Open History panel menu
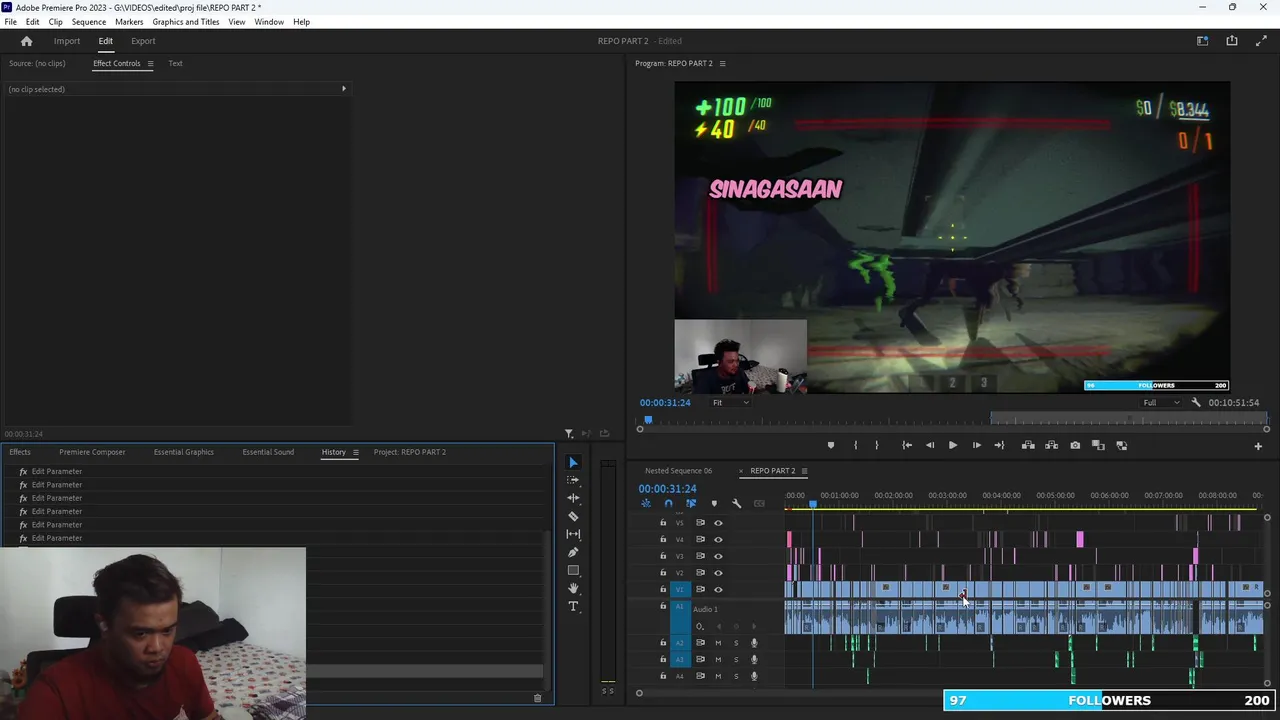Screen dimensions: 1280x720 [x=355, y=452]
